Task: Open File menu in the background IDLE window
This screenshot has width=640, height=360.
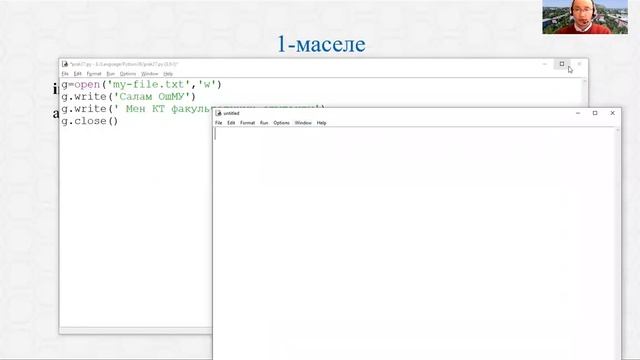Action: click(x=65, y=74)
